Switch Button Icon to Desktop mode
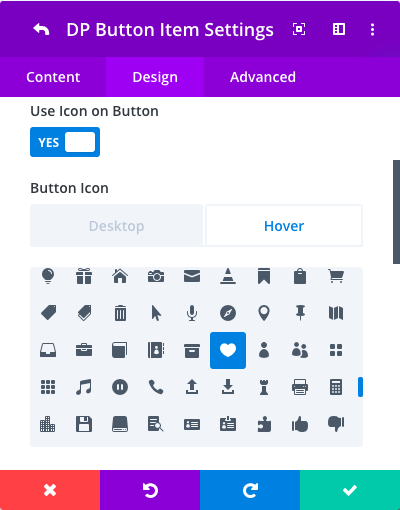 pyautogui.click(x=117, y=226)
